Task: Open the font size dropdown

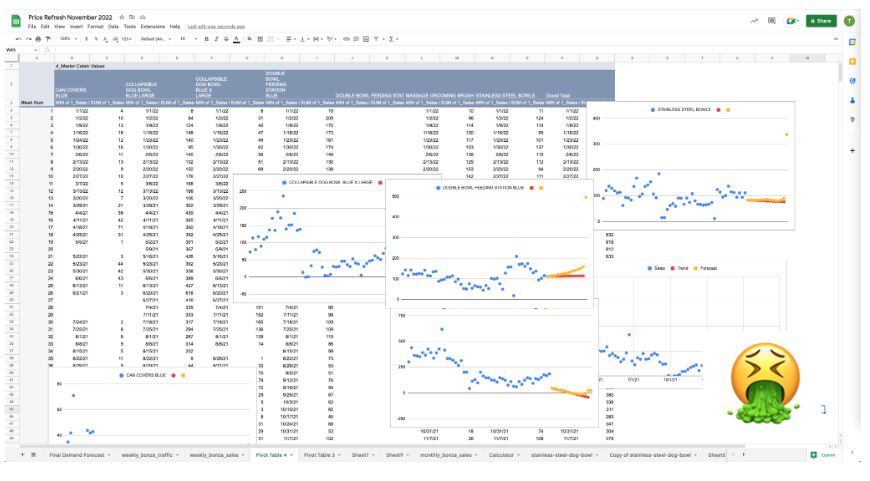Action: (188, 39)
